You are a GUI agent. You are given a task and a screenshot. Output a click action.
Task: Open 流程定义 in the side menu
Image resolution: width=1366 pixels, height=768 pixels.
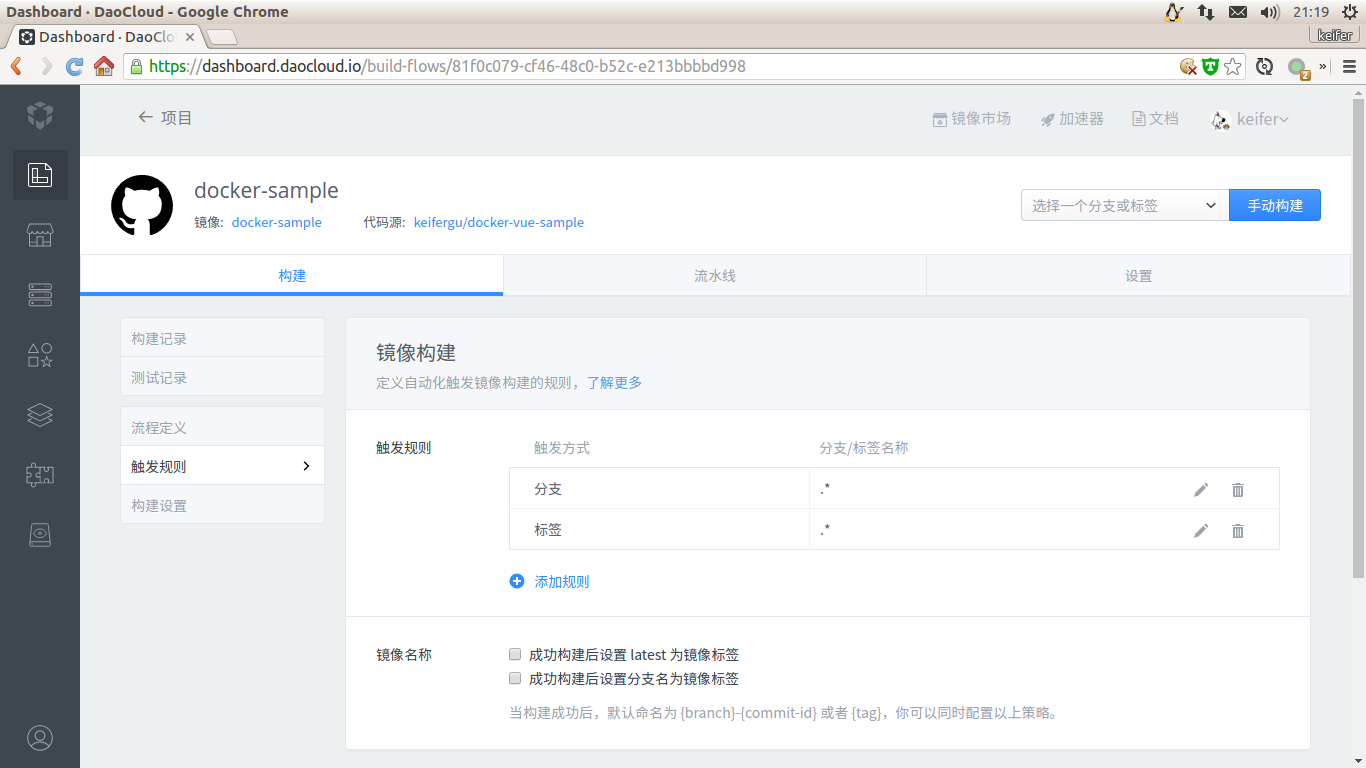[x=222, y=427]
